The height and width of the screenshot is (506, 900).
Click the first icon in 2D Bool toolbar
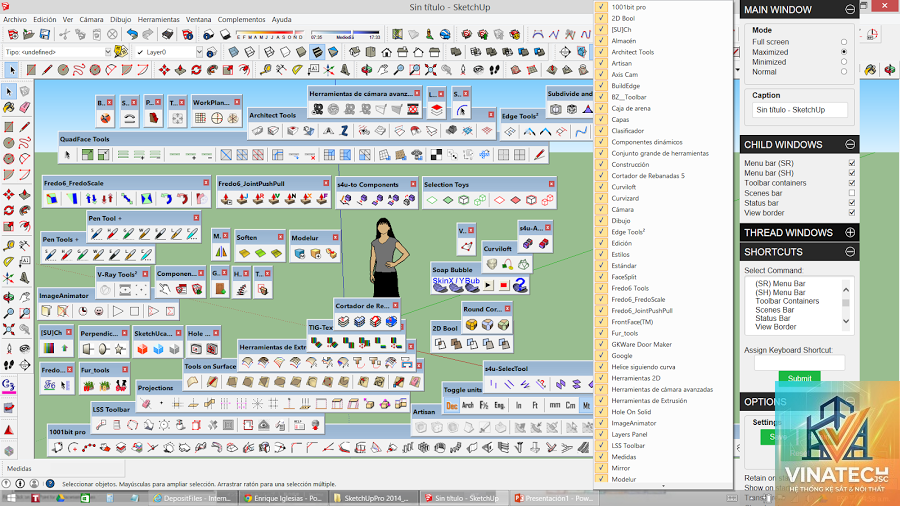pyautogui.click(x=440, y=344)
